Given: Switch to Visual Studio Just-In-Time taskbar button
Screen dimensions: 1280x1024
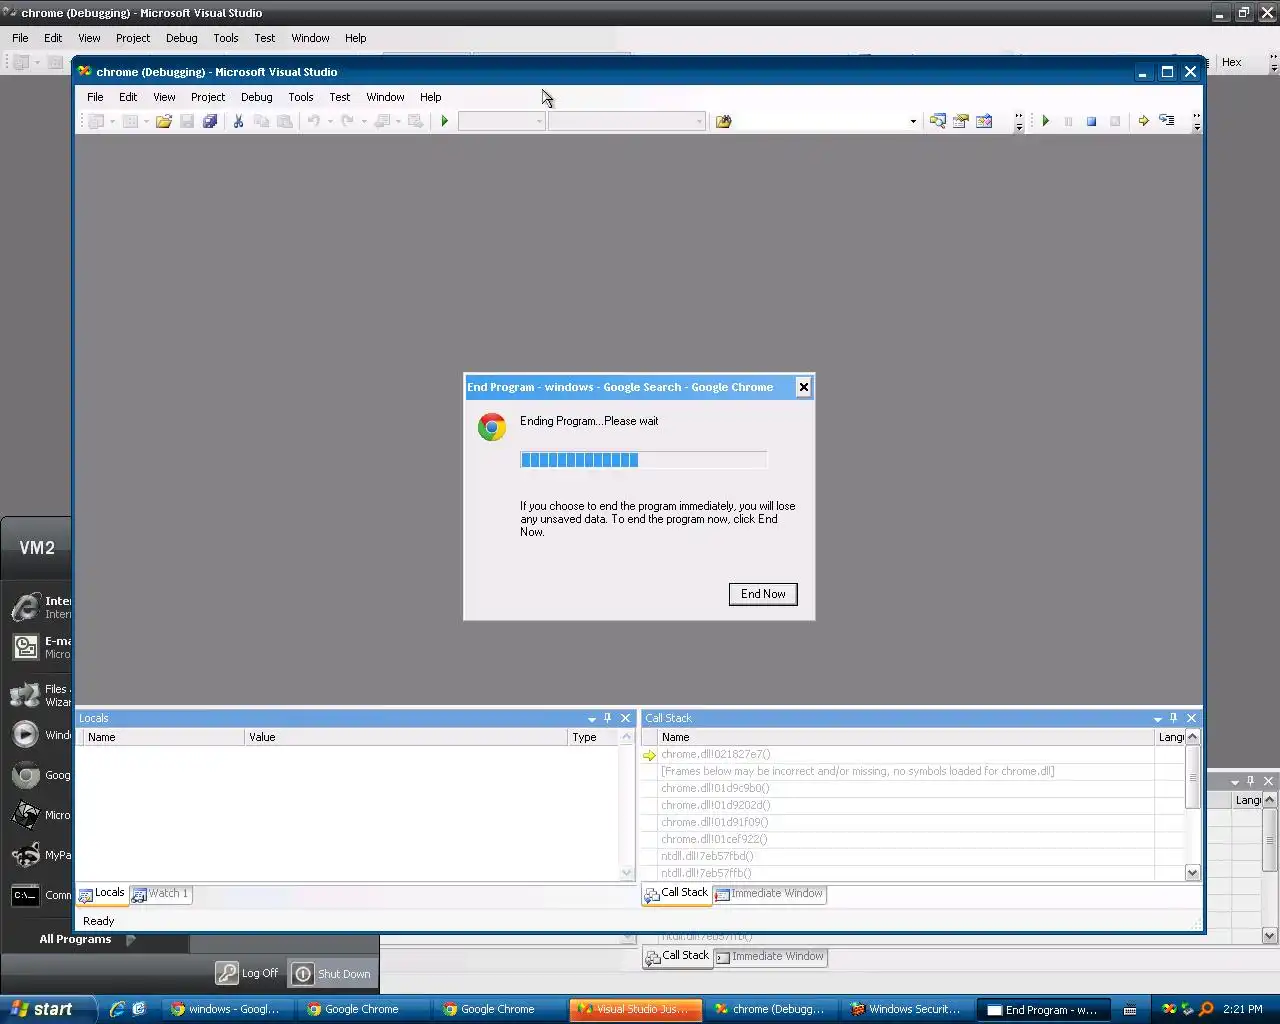Looking at the screenshot, I should 636,1009.
